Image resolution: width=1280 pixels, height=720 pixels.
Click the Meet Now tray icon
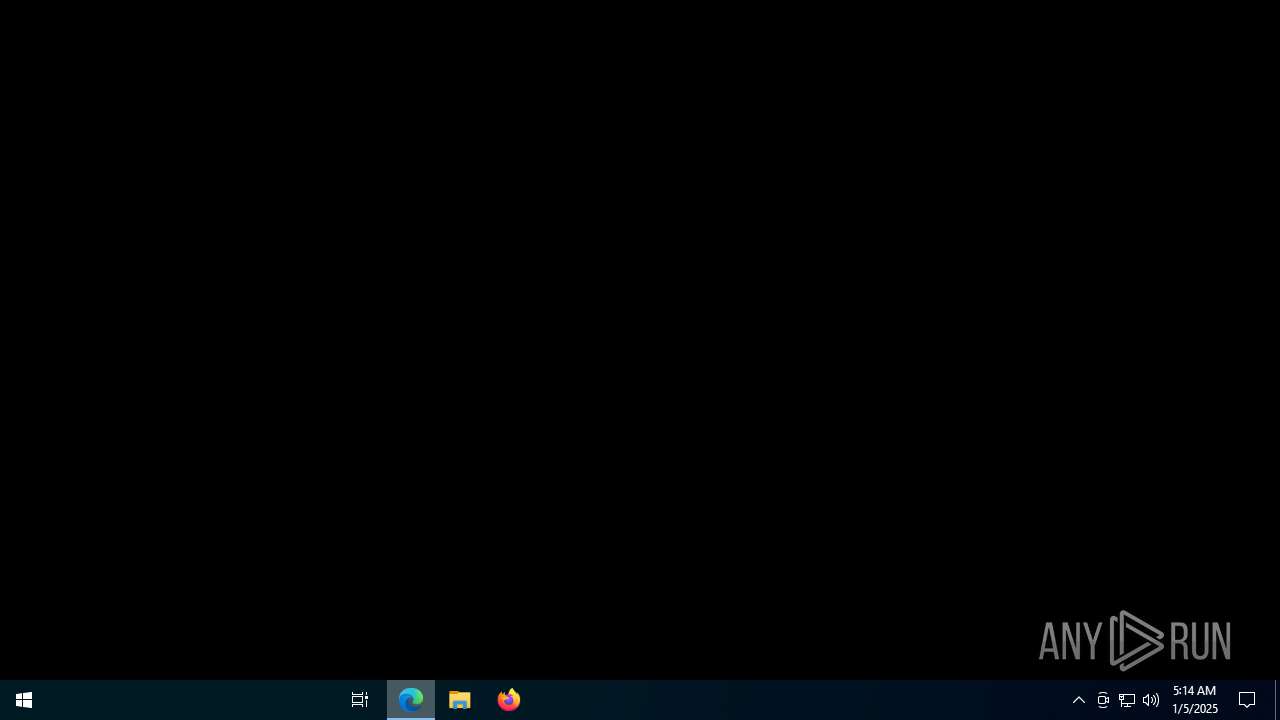(1103, 700)
